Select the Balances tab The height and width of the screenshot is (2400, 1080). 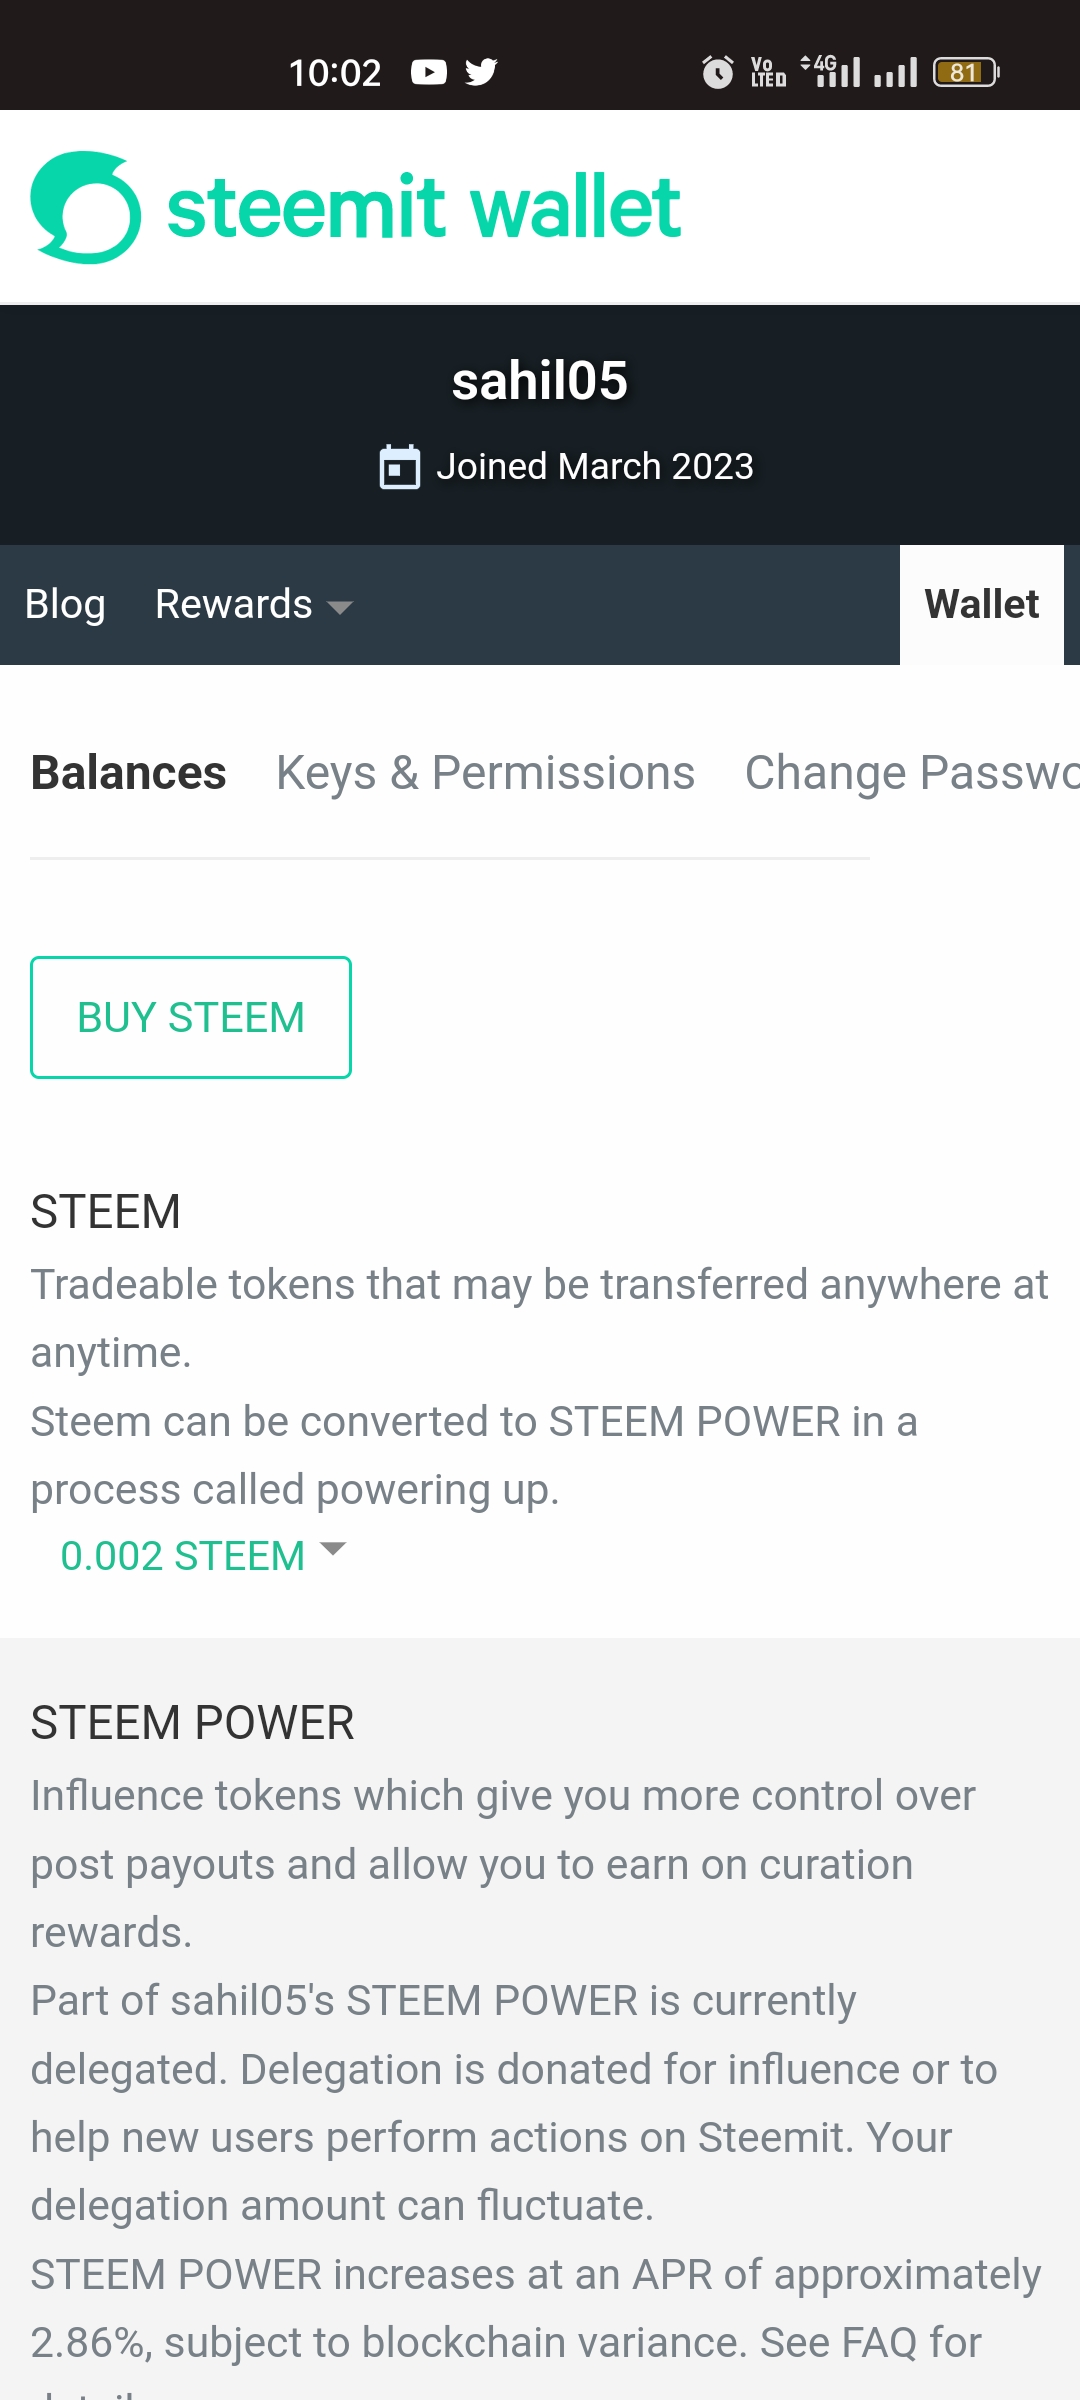(x=129, y=773)
